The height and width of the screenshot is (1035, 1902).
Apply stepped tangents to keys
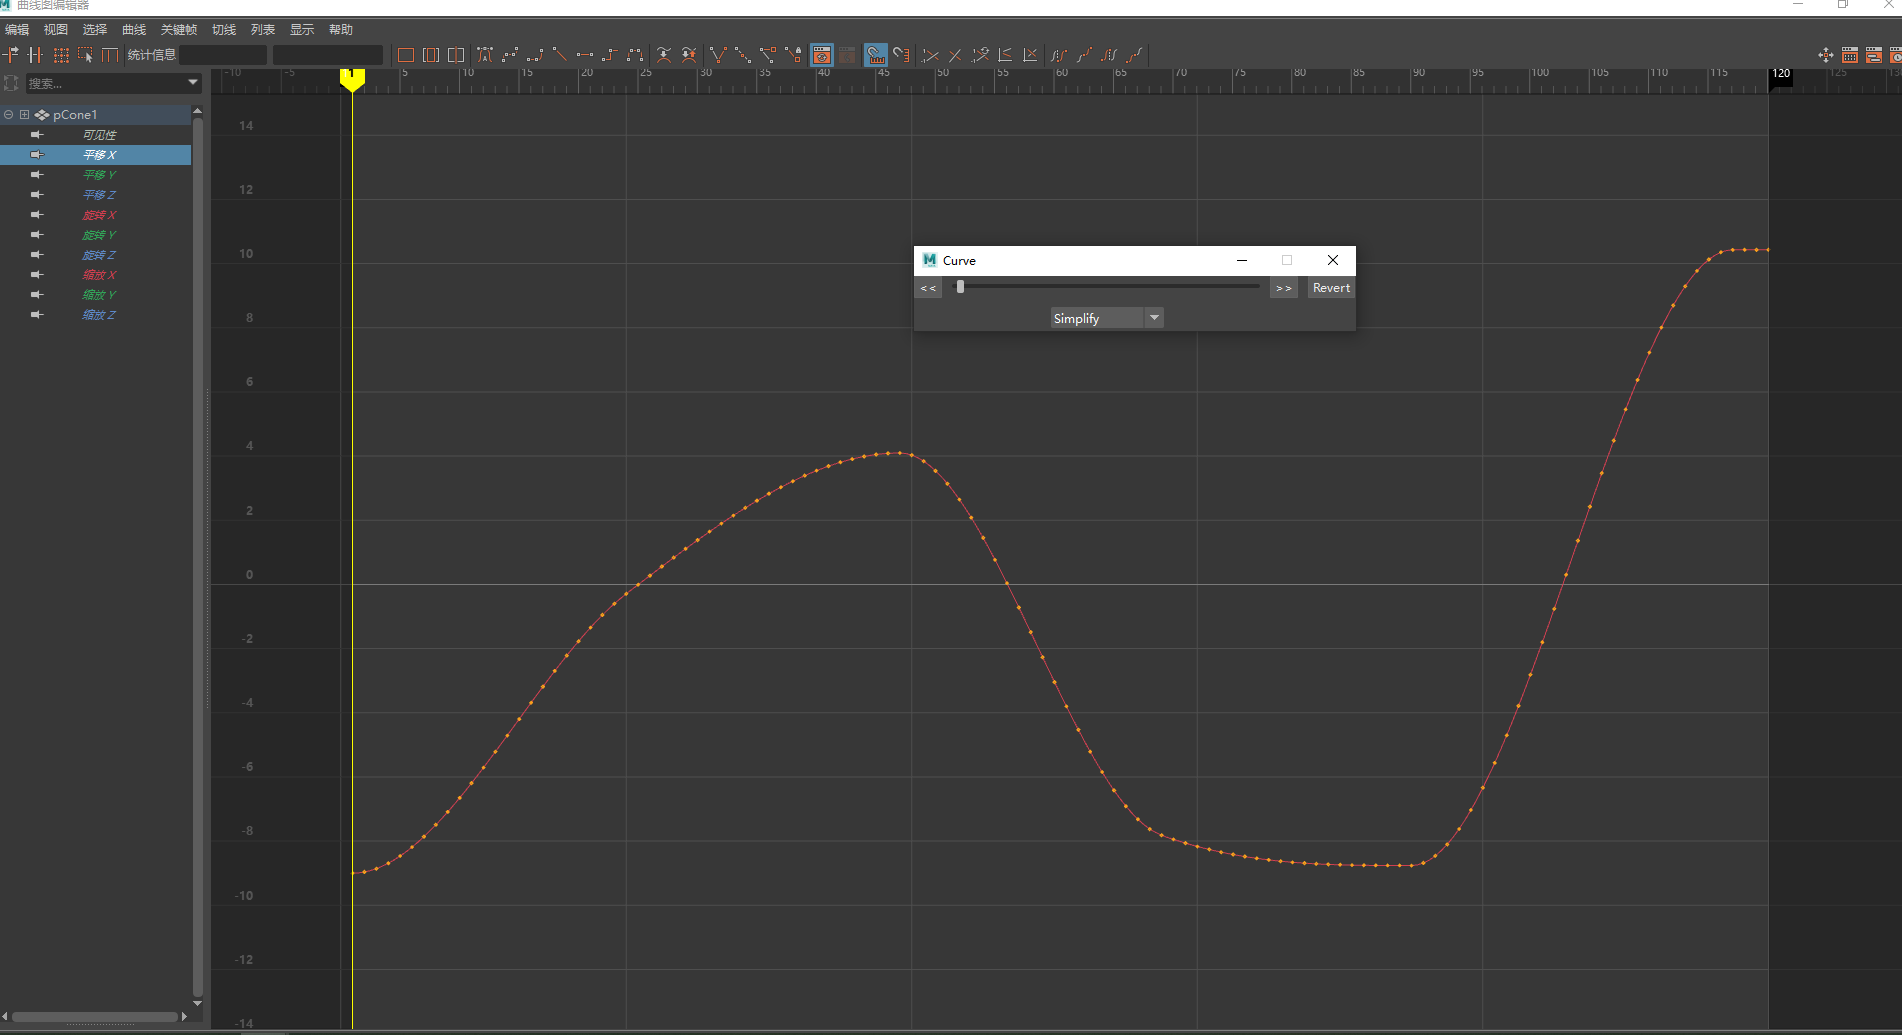point(611,55)
